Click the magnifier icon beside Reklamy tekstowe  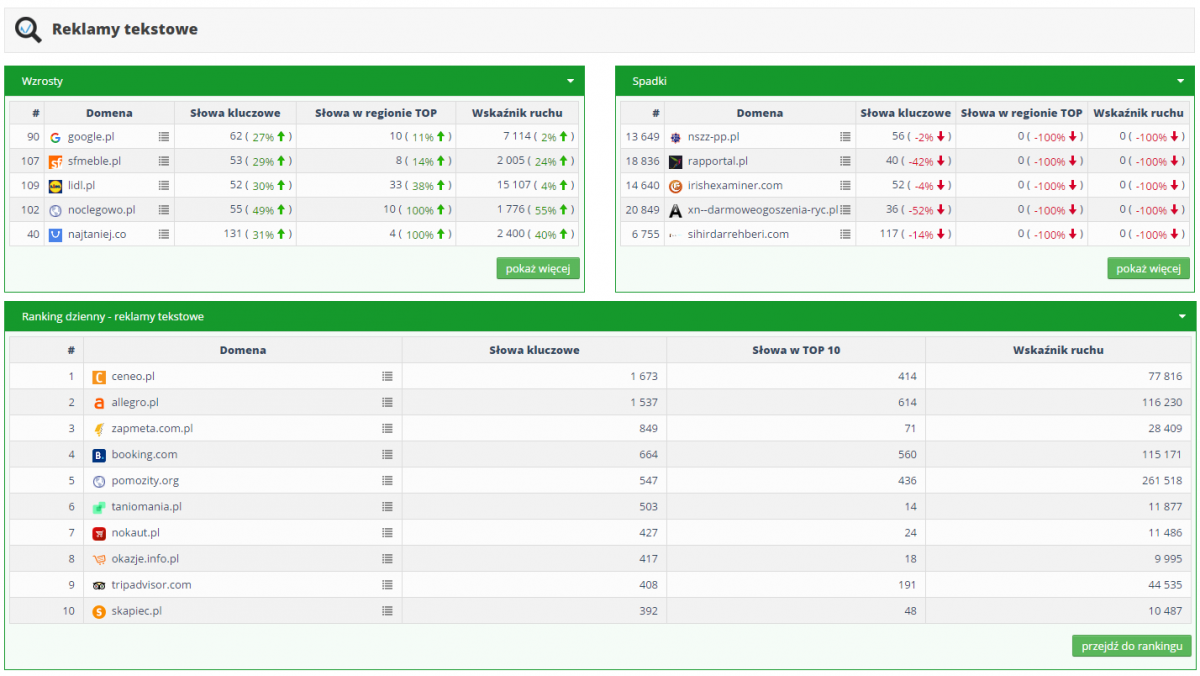point(28,30)
